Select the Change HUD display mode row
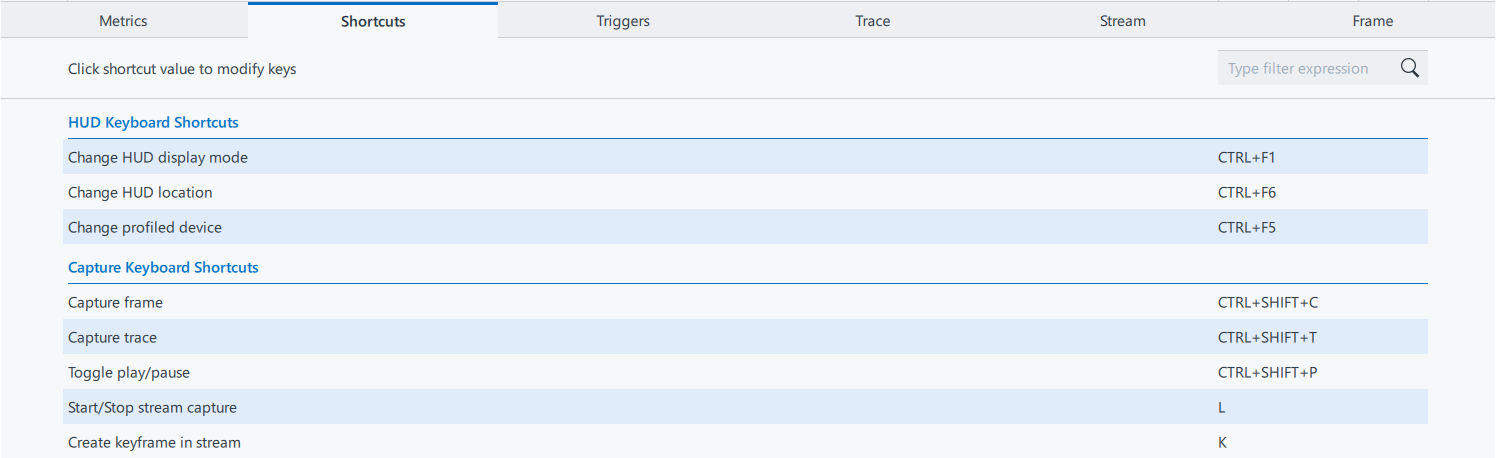This screenshot has width=1496, height=458. point(158,157)
